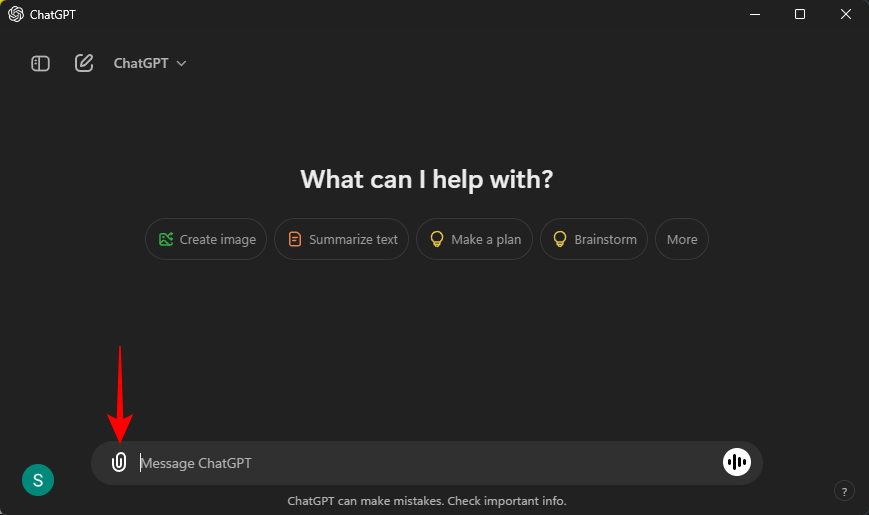Open the ChatGPT model selector dropdown
Viewport: 869px width, 515px height.
point(150,63)
